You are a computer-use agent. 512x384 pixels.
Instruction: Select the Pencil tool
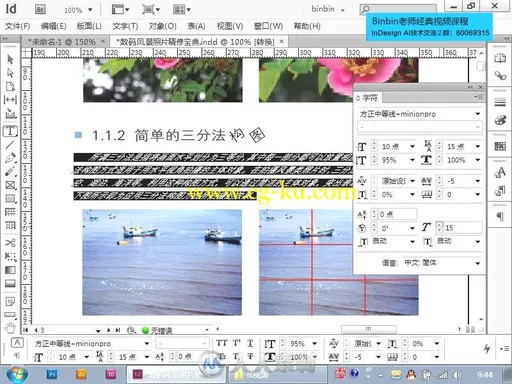10,171
